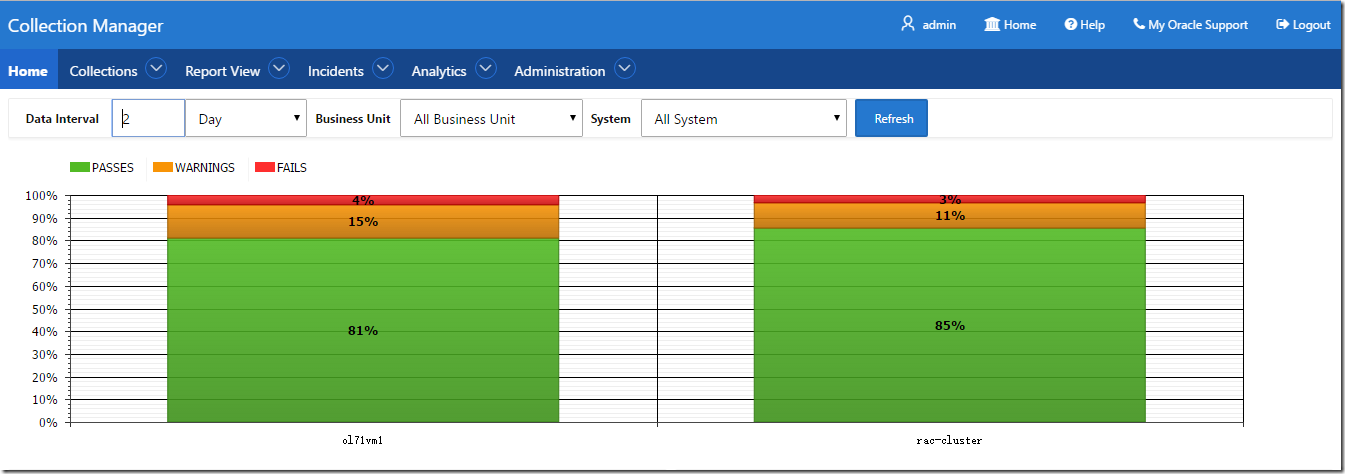Viewport: 1345px width, 474px height.
Task: Click the My Oracle Support phone icon
Action: (x=1139, y=24)
